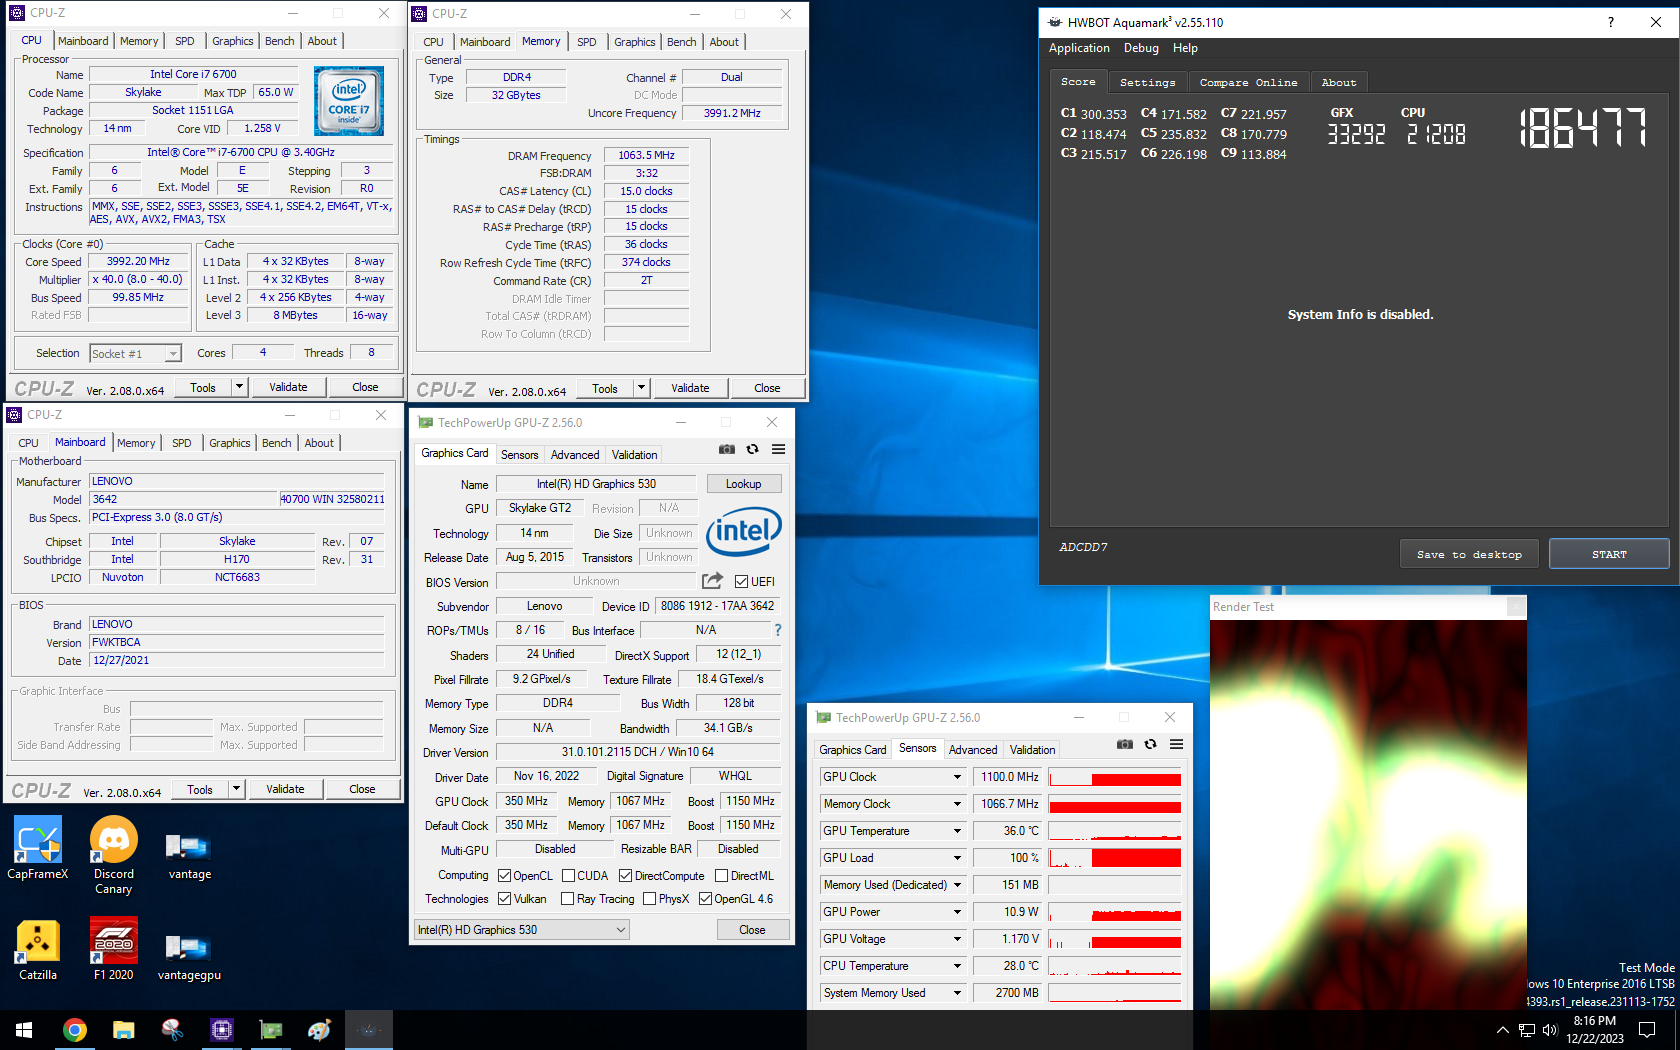The image size is (1680, 1050).
Task: Click camera icon in GPU-Z Sensors window
Action: pyautogui.click(x=1125, y=745)
